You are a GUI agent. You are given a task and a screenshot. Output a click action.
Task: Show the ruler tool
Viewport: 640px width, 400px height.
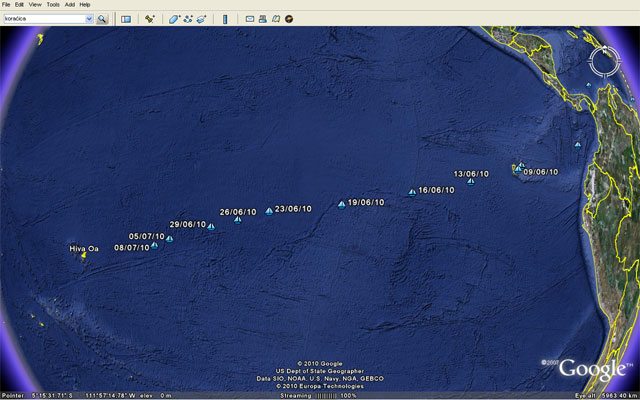[x=225, y=19]
